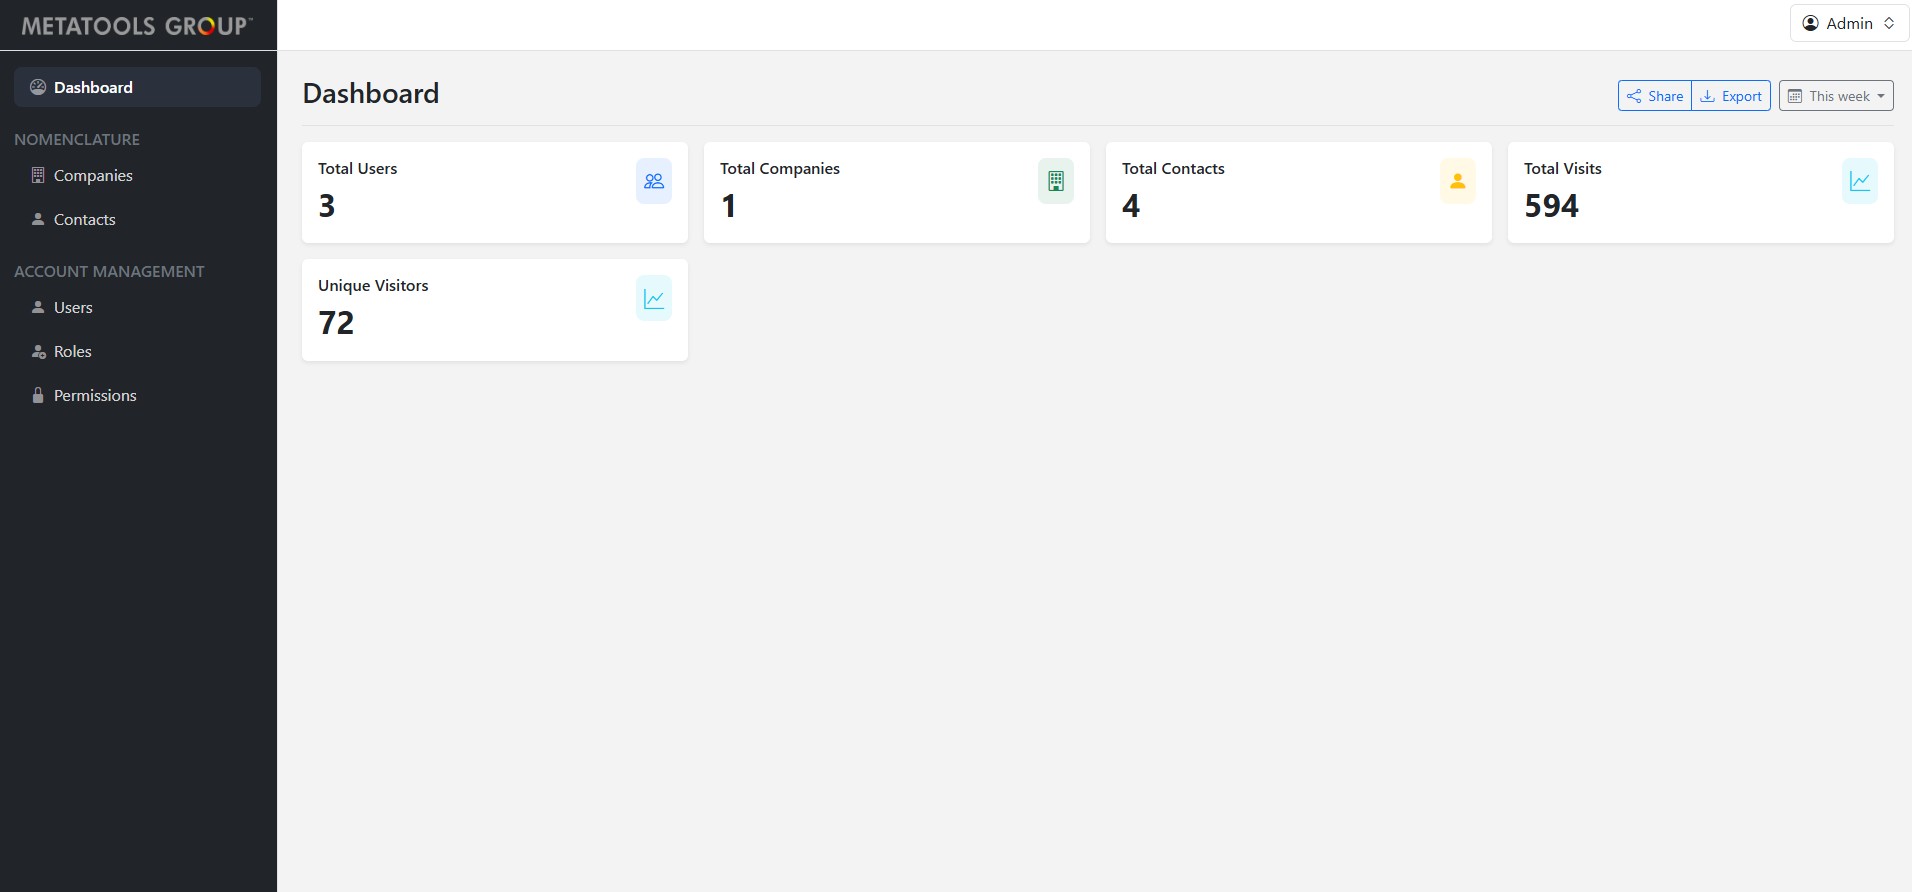Screen dimensions: 1912x892
Task: Open the Dashboard menu item
Action: pyautogui.click(x=137, y=87)
